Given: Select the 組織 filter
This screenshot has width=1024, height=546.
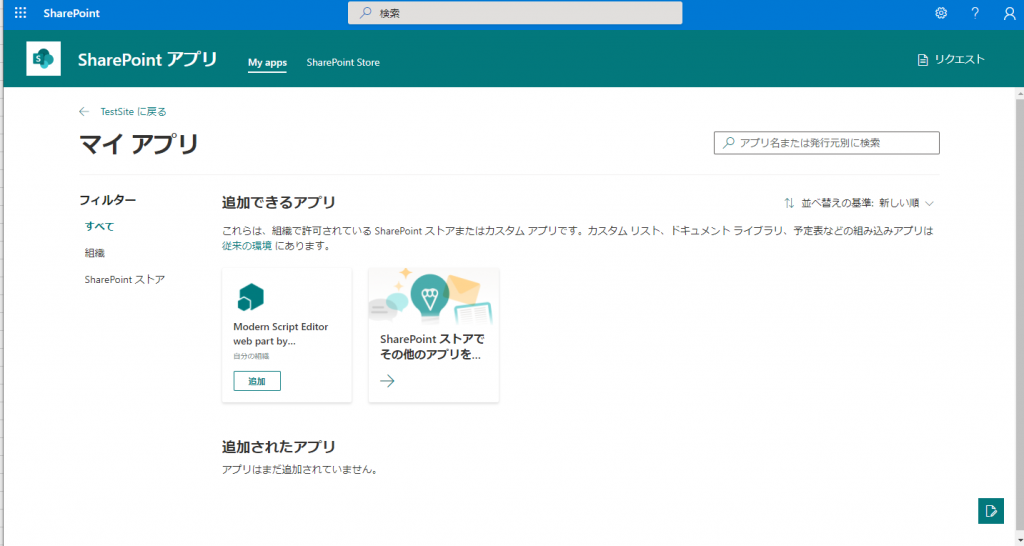Looking at the screenshot, I should [x=95, y=253].
